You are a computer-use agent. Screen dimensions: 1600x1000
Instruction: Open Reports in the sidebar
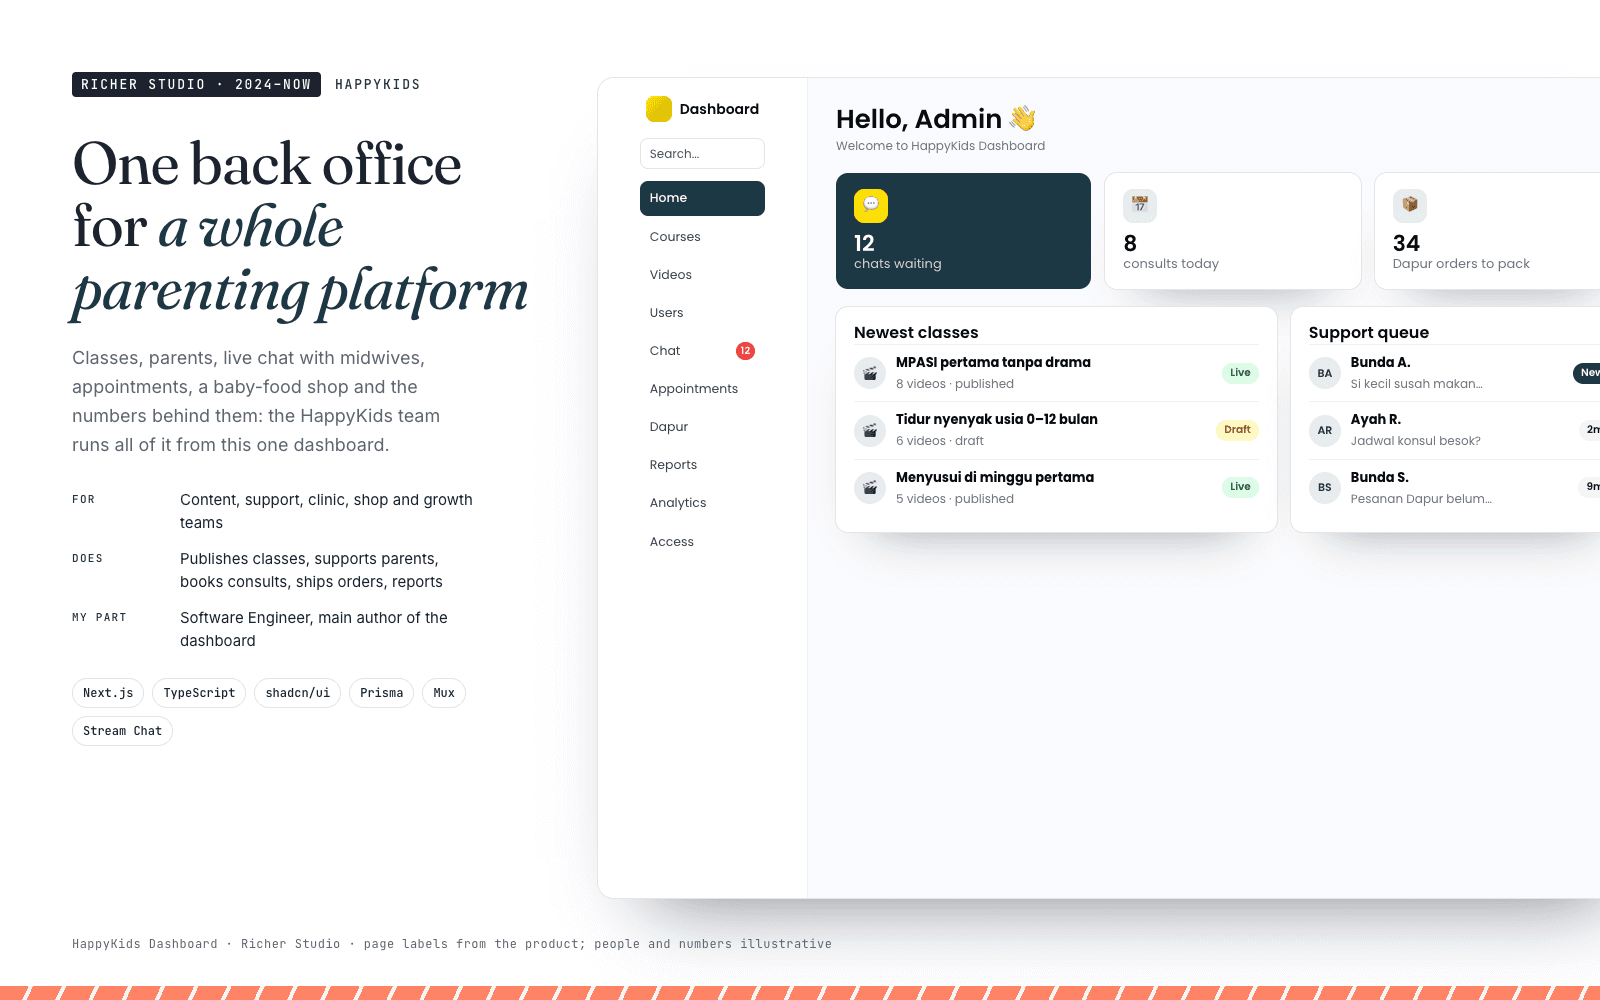click(702, 465)
